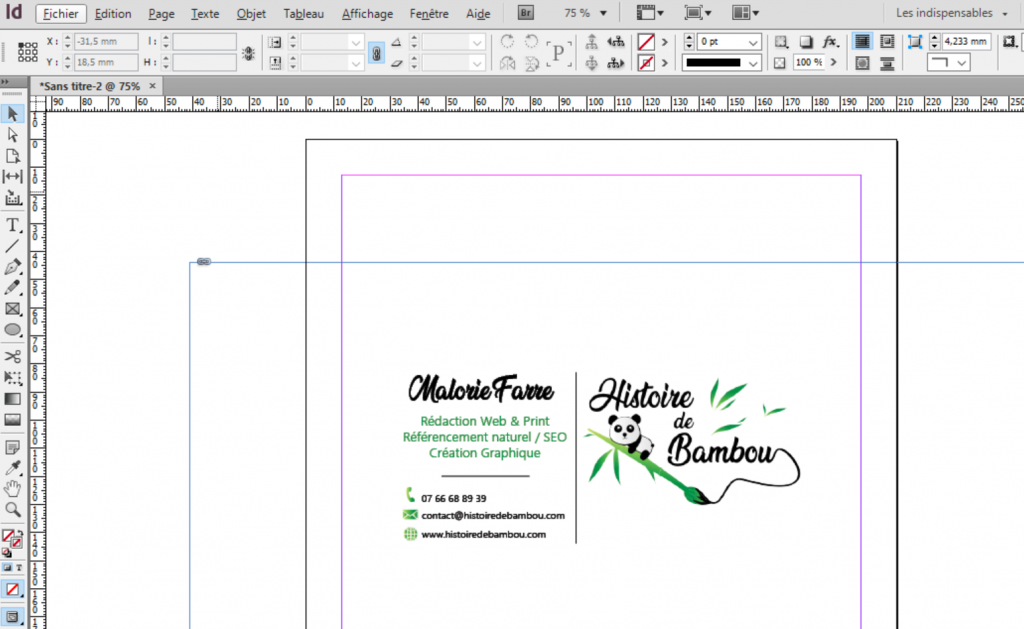
Task: Open the Affichage menu
Action: [x=367, y=14]
